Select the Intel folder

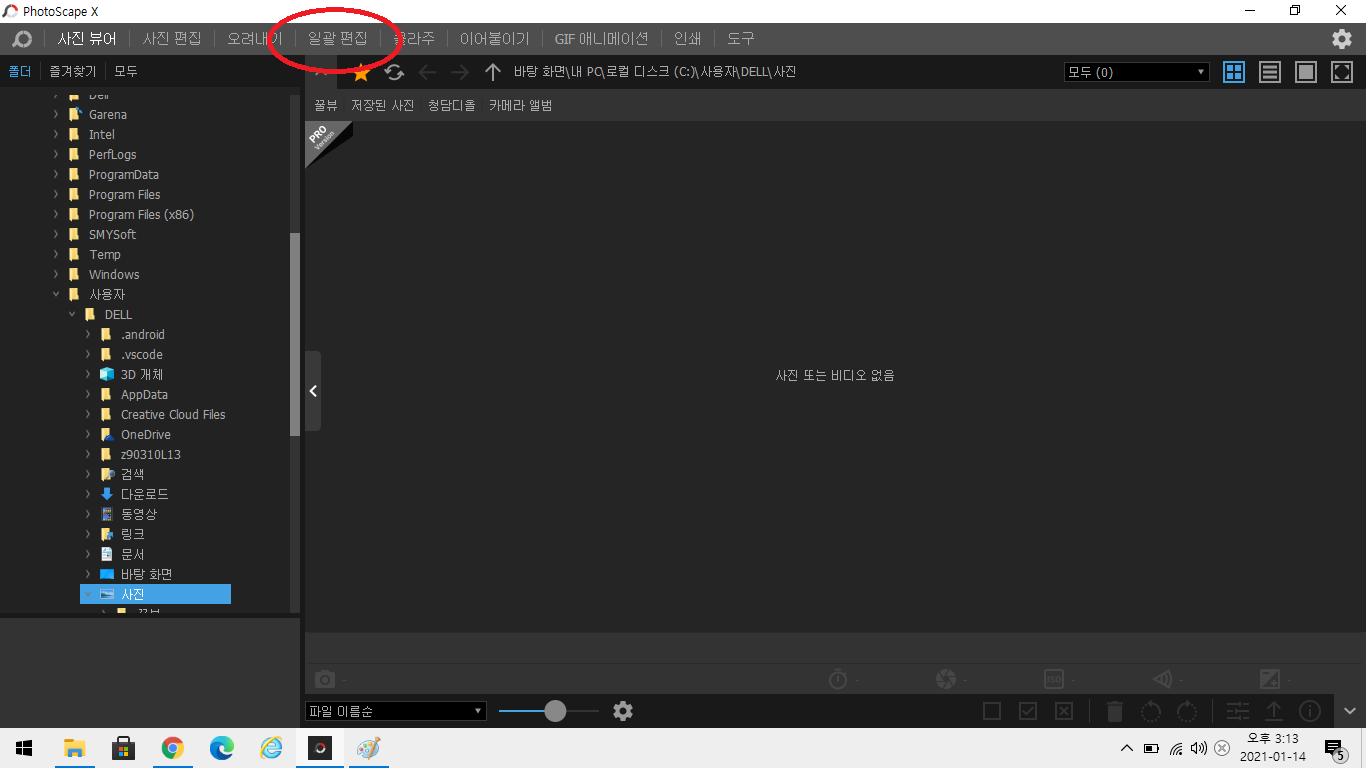point(102,135)
